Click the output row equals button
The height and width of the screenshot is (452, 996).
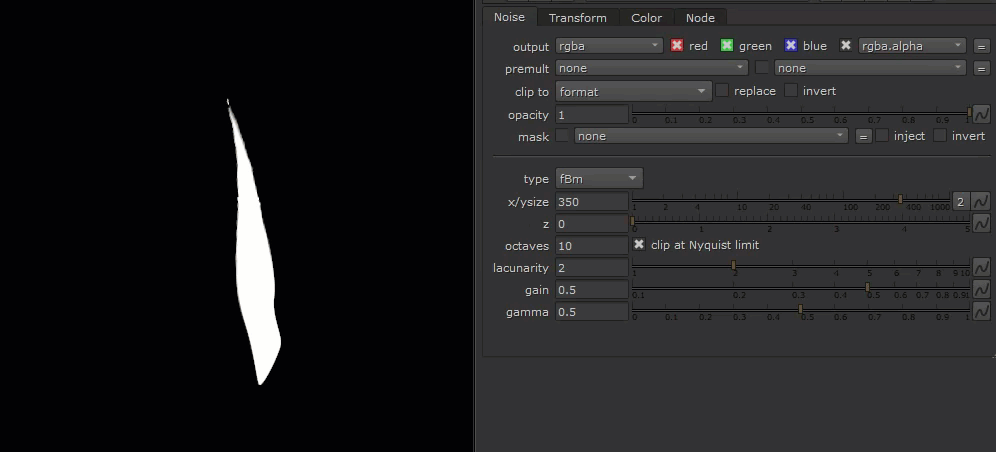coord(981,46)
